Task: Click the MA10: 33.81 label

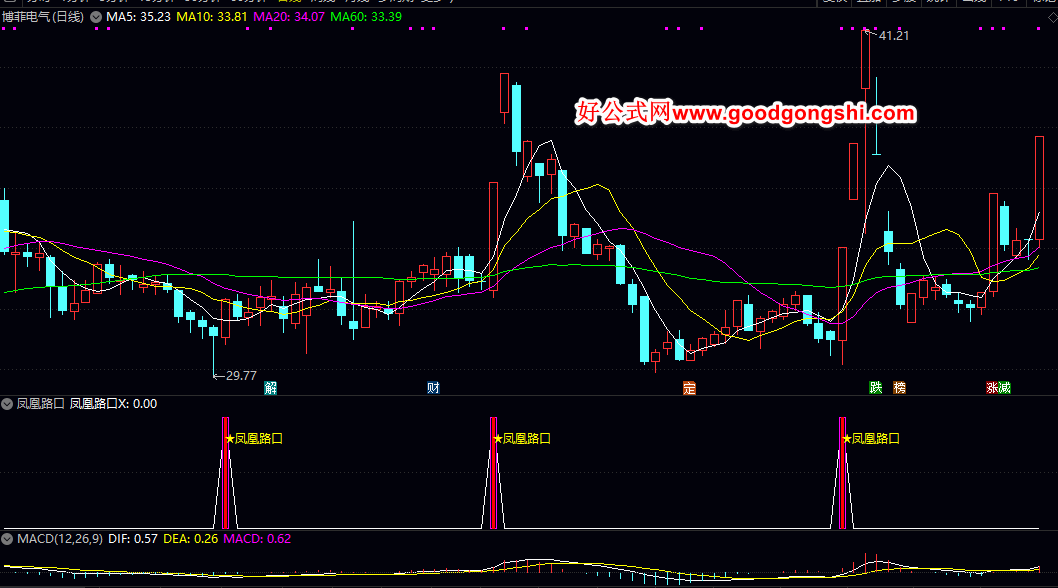Action: tap(212, 17)
